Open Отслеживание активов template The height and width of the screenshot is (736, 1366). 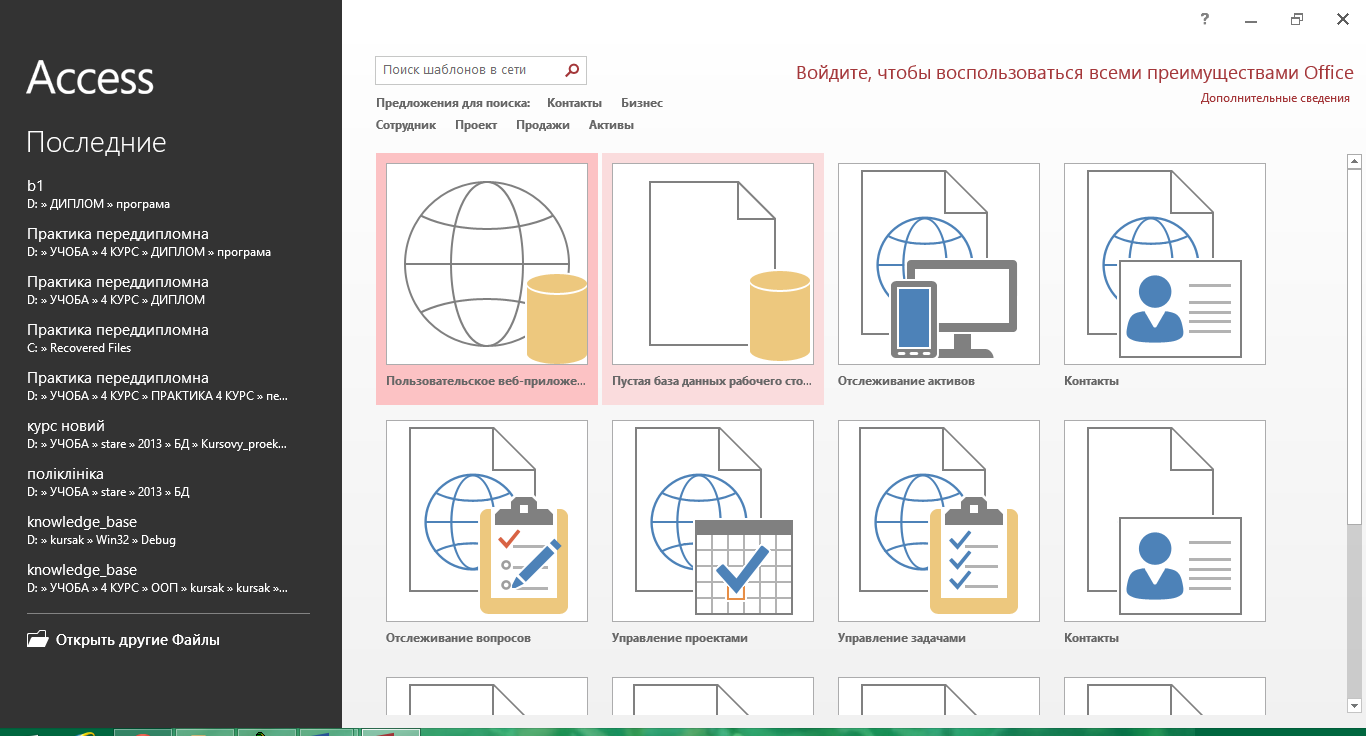(939, 279)
